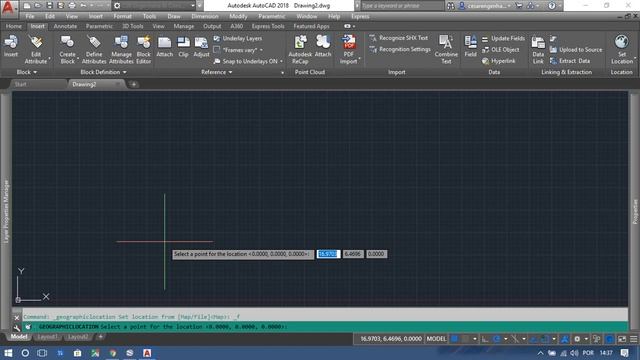Expand the Block panel dropdown
The width and height of the screenshot is (640, 360).
[x=27, y=72]
